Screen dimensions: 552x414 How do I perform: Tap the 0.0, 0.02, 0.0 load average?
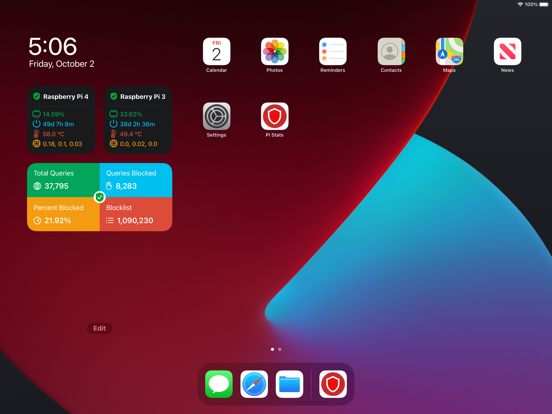[138, 144]
